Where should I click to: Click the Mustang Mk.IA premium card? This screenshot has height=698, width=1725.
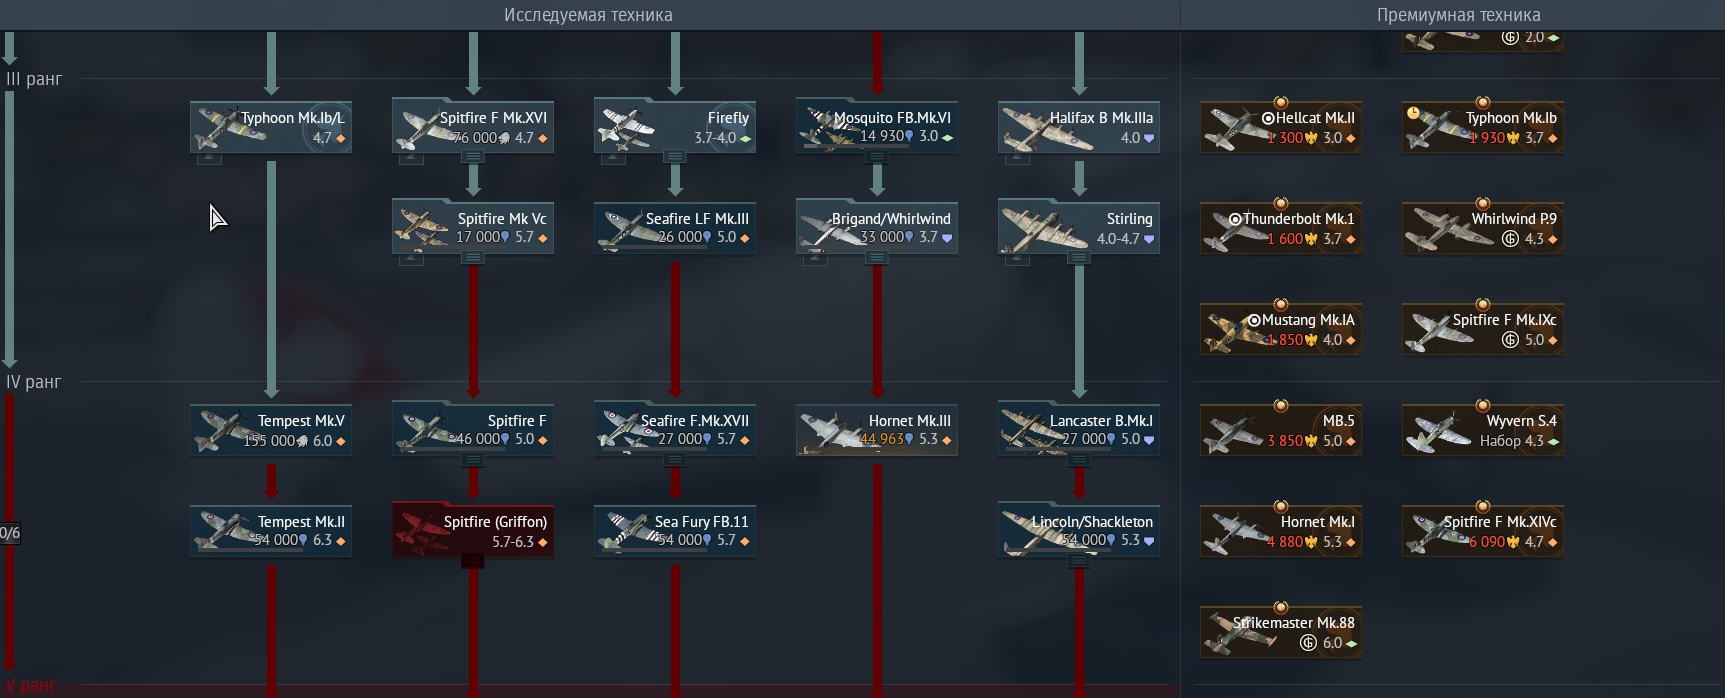1281,329
